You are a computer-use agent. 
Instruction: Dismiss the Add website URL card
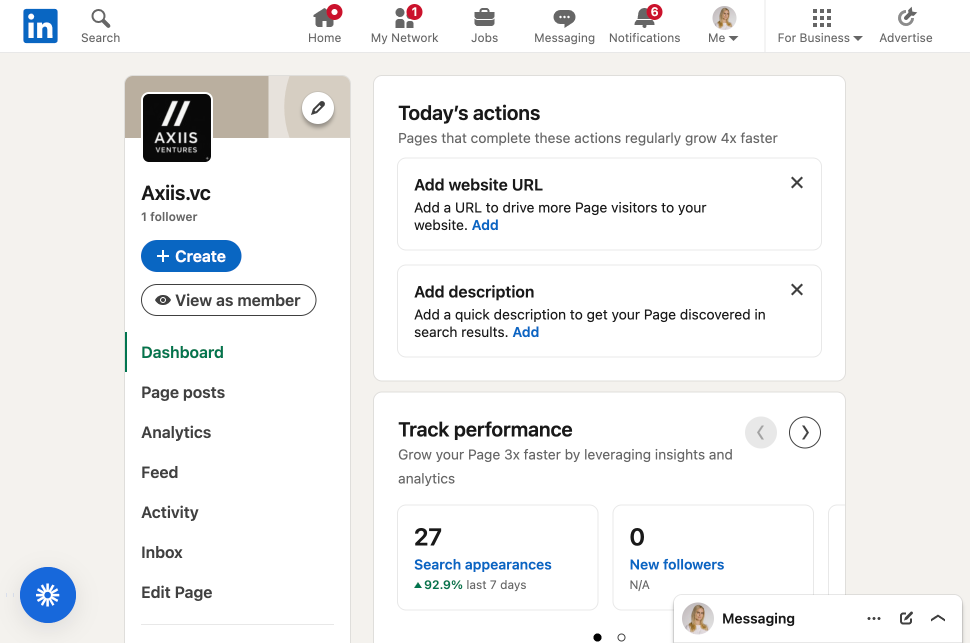tap(797, 183)
